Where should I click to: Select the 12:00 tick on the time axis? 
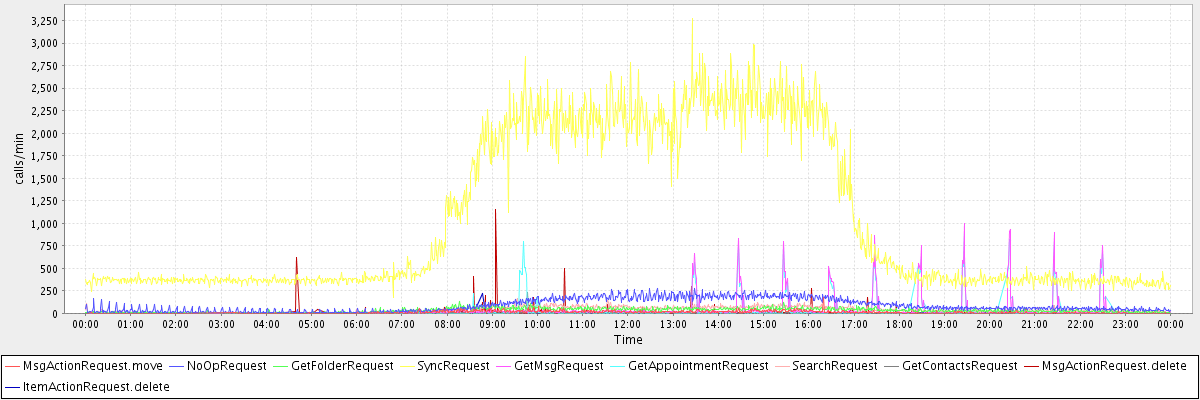click(628, 324)
